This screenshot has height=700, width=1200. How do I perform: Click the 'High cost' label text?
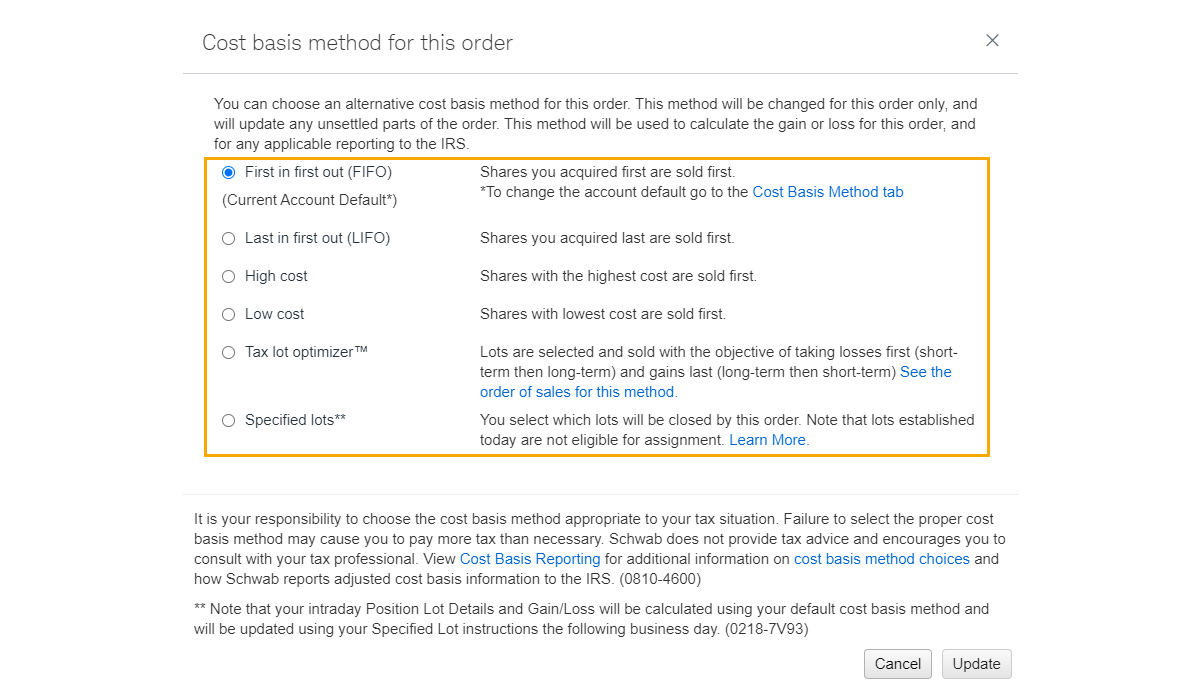point(276,276)
